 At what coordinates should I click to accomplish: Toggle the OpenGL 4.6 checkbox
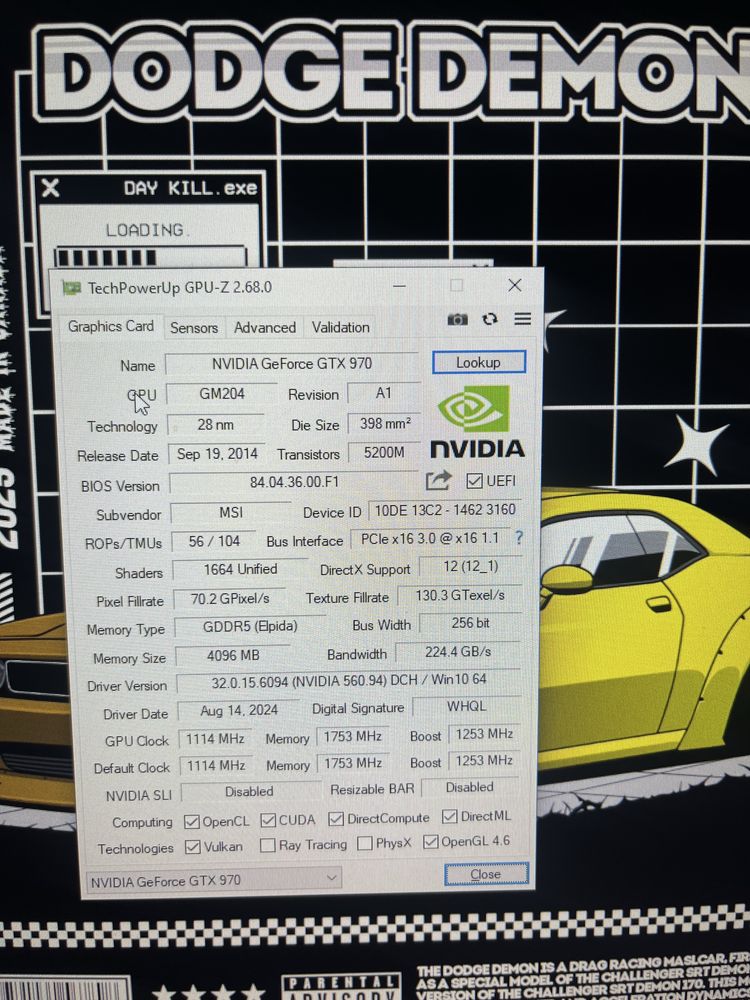click(430, 842)
